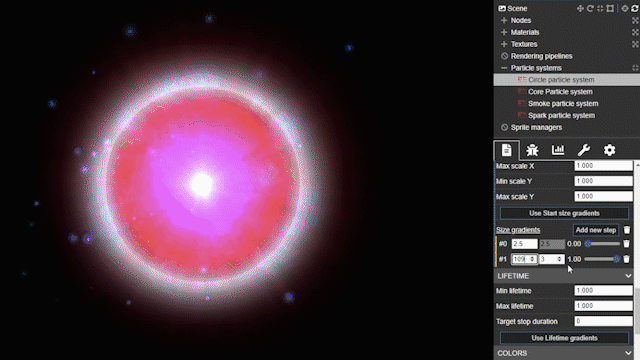Click the Circle particle system row icon
This screenshot has height=360, width=640.
(x=522, y=80)
